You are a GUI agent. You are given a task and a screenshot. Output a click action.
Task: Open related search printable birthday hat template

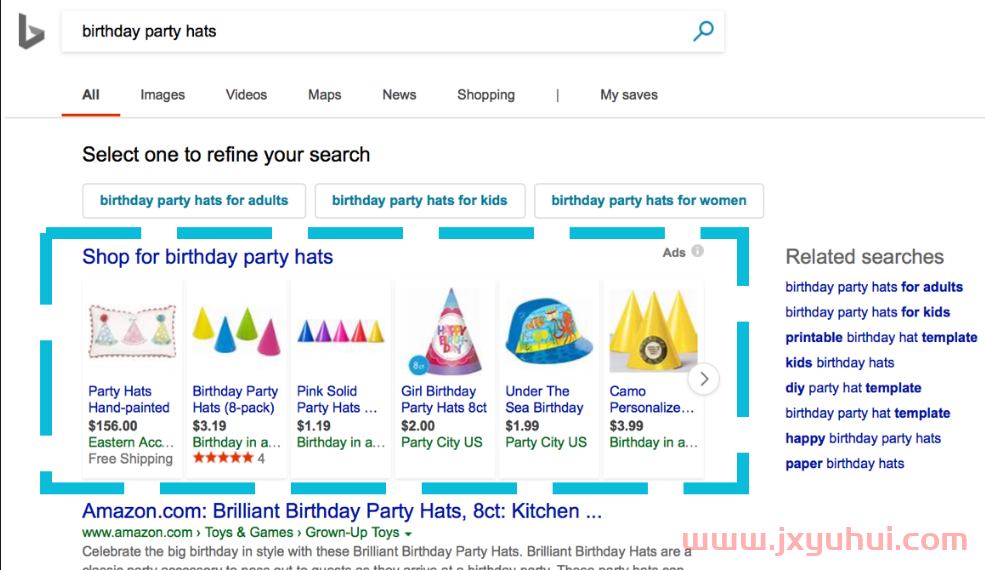click(881, 337)
